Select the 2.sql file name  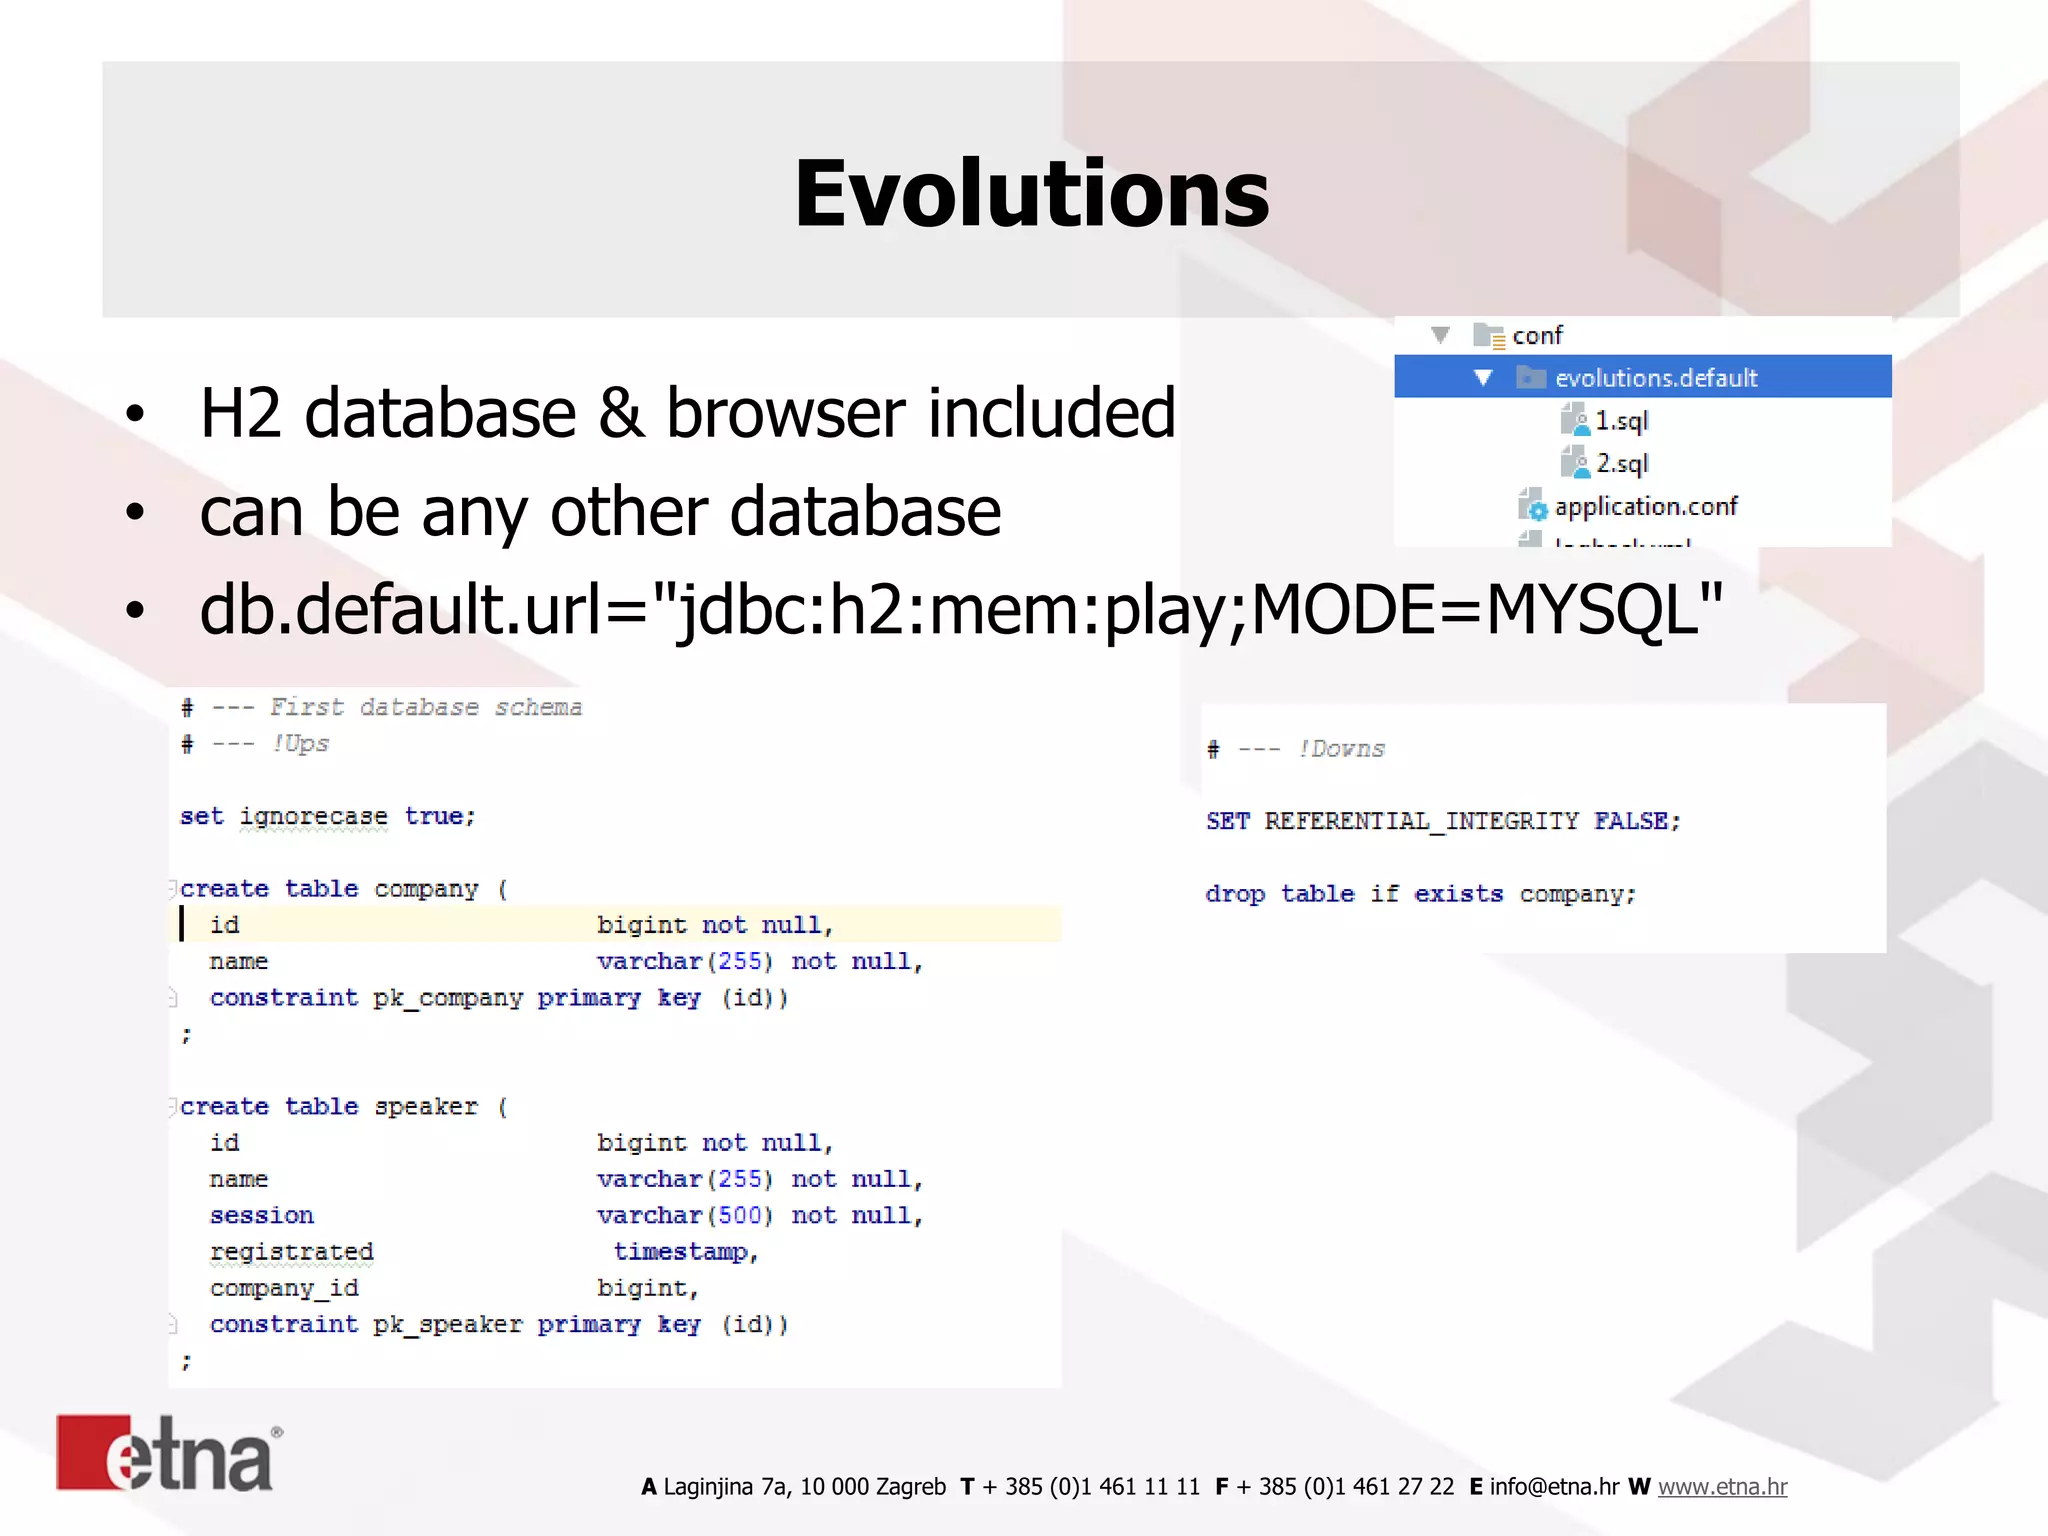(1622, 464)
